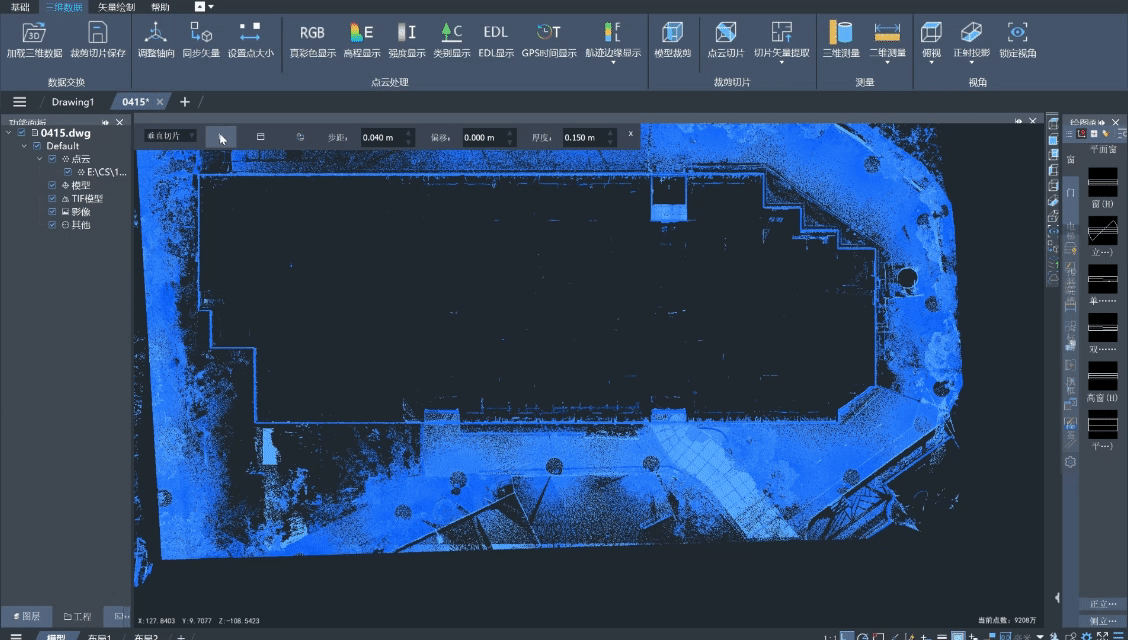Click the 工程 panel button at bottom
1128x640 pixels.
point(77,617)
